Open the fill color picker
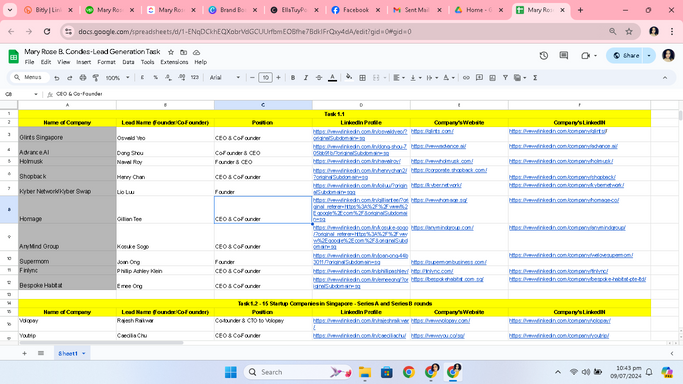 tap(349, 77)
